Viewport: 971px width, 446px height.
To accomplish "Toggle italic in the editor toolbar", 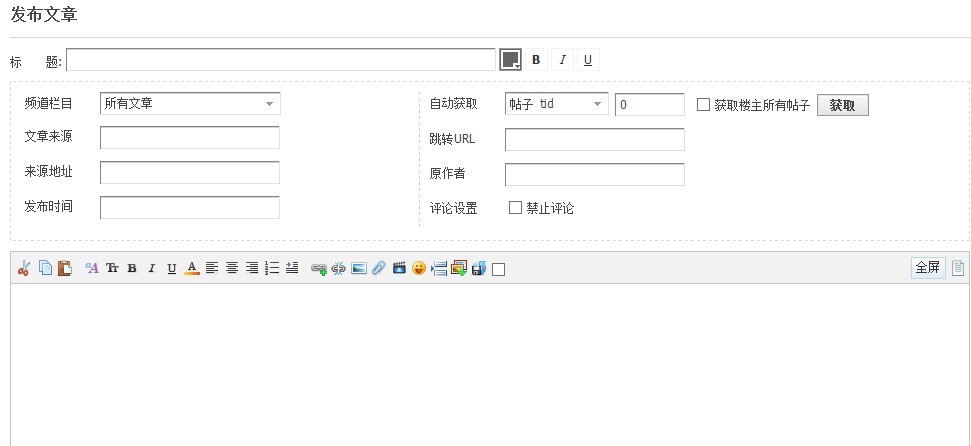I will click(x=152, y=268).
